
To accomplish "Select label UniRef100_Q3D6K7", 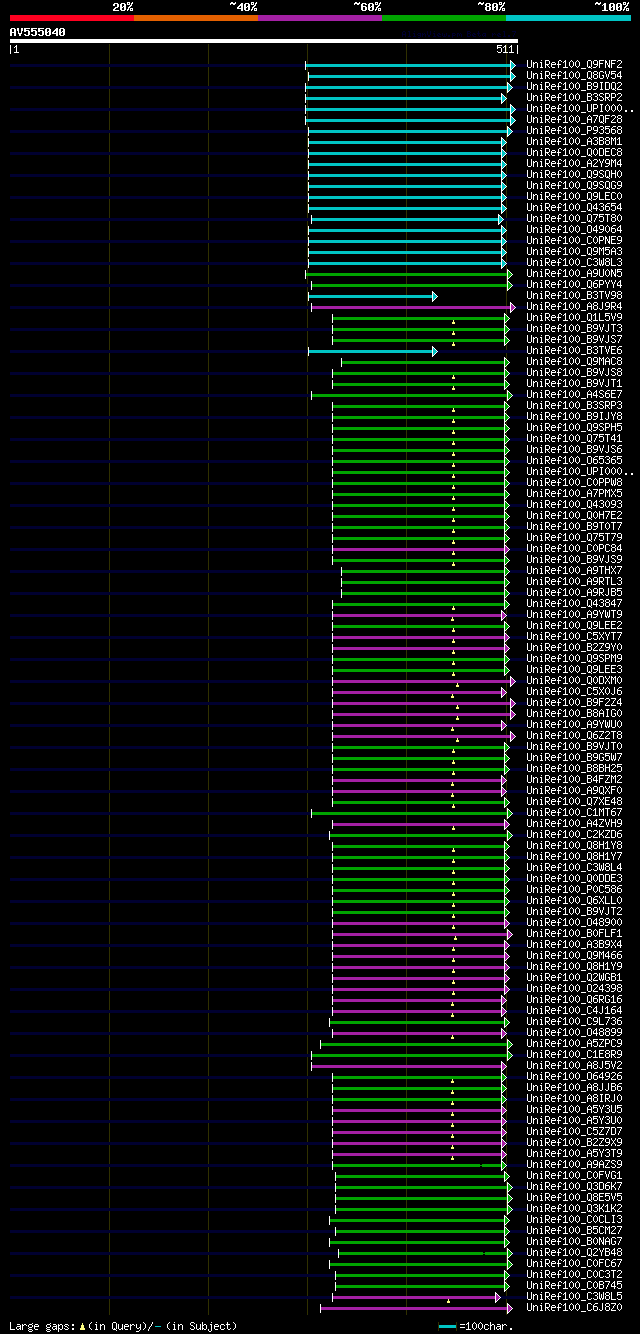I will (575, 1186).
